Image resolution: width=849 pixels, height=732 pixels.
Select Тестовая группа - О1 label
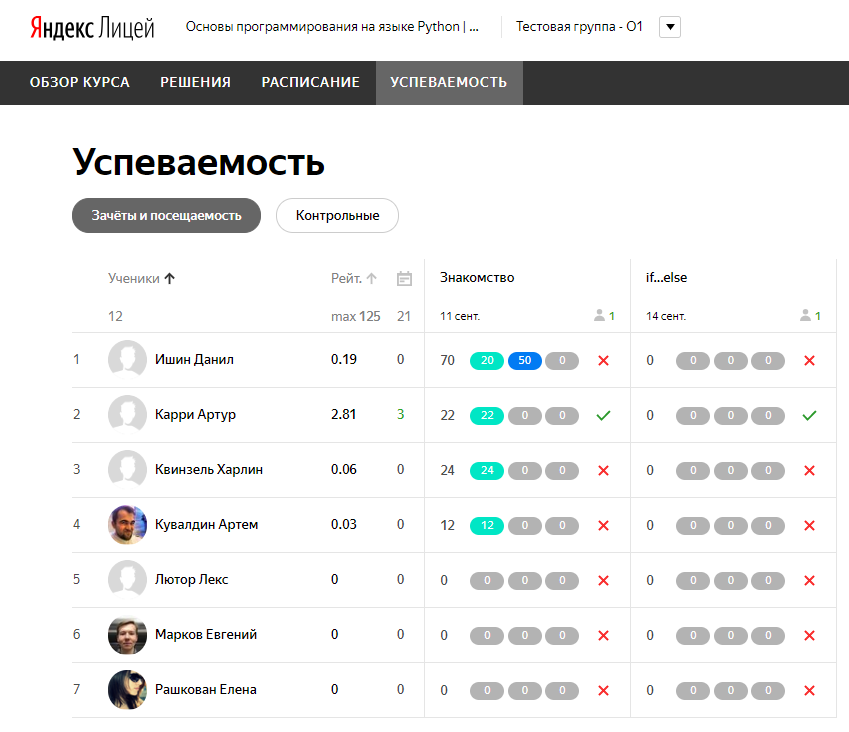[579, 27]
